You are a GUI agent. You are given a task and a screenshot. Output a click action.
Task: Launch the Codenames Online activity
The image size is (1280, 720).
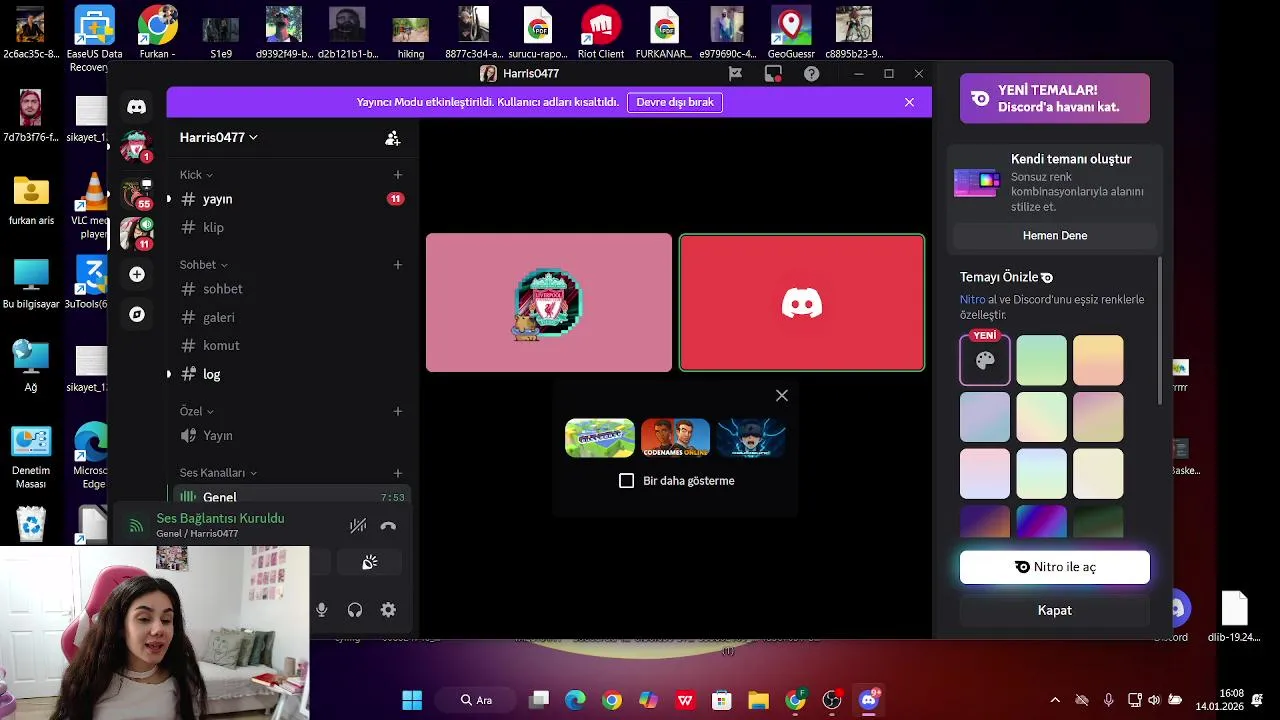[675, 438]
